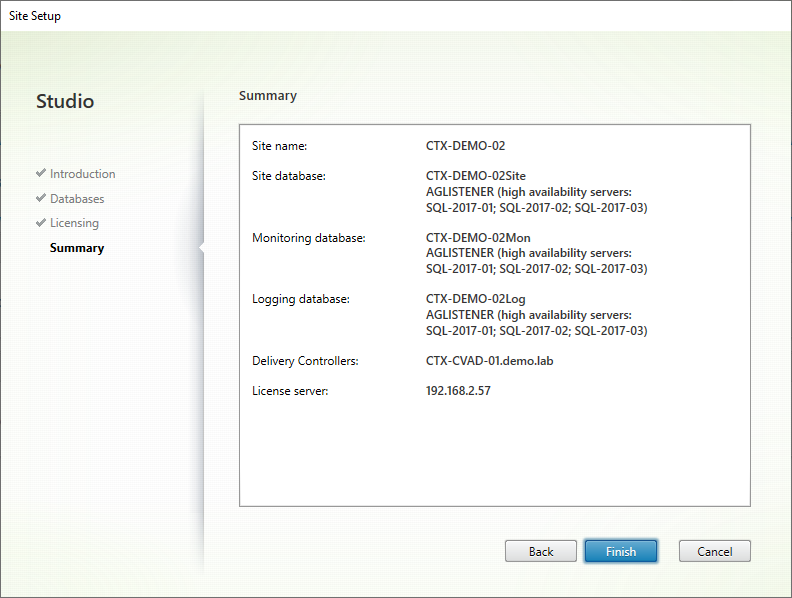Screen dimensions: 792x598
Task: Select the Databases wizard step
Action: 77,198
